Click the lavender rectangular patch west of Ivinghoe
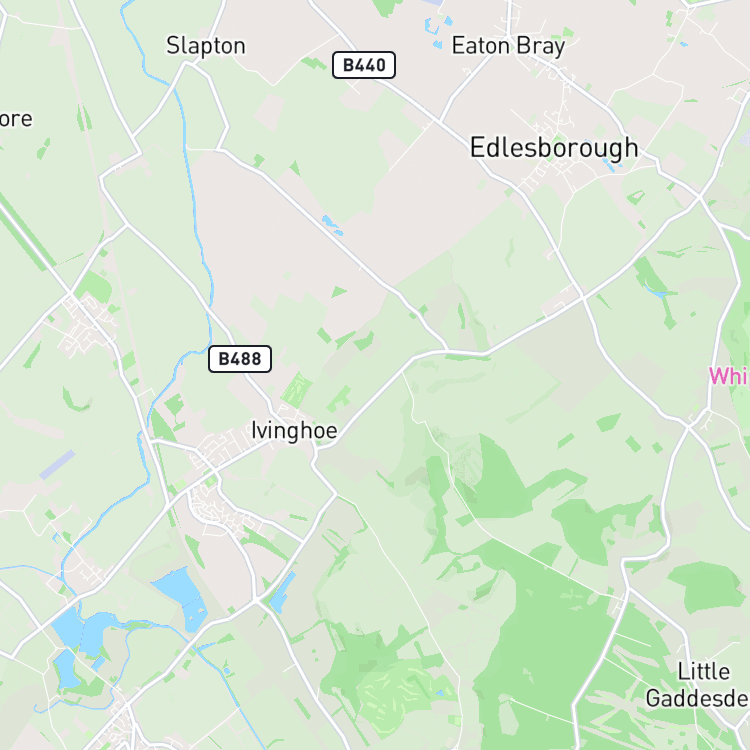750x750 pixels. [x=57, y=464]
